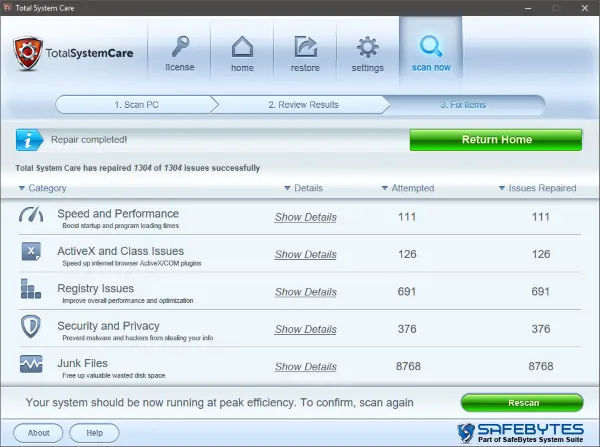Click Registry Issues attempted count 691
The image size is (600, 447).
(x=407, y=292)
